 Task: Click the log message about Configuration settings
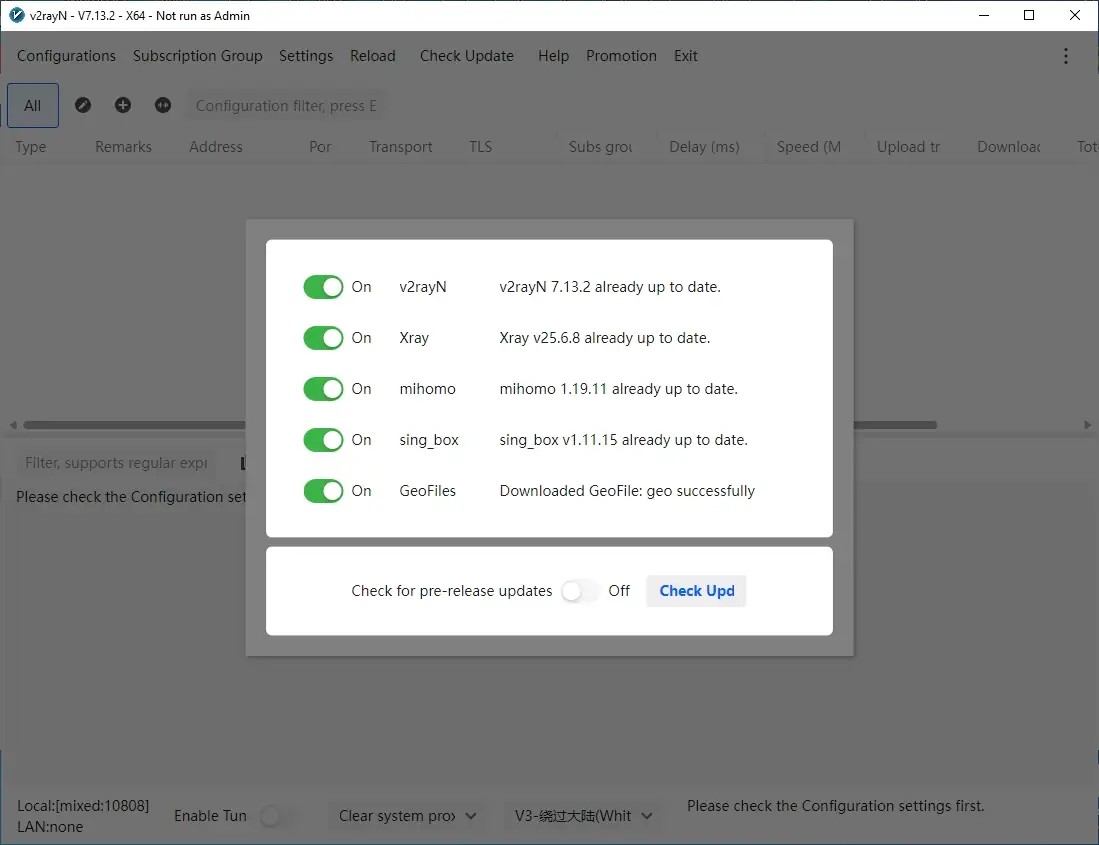(x=131, y=497)
